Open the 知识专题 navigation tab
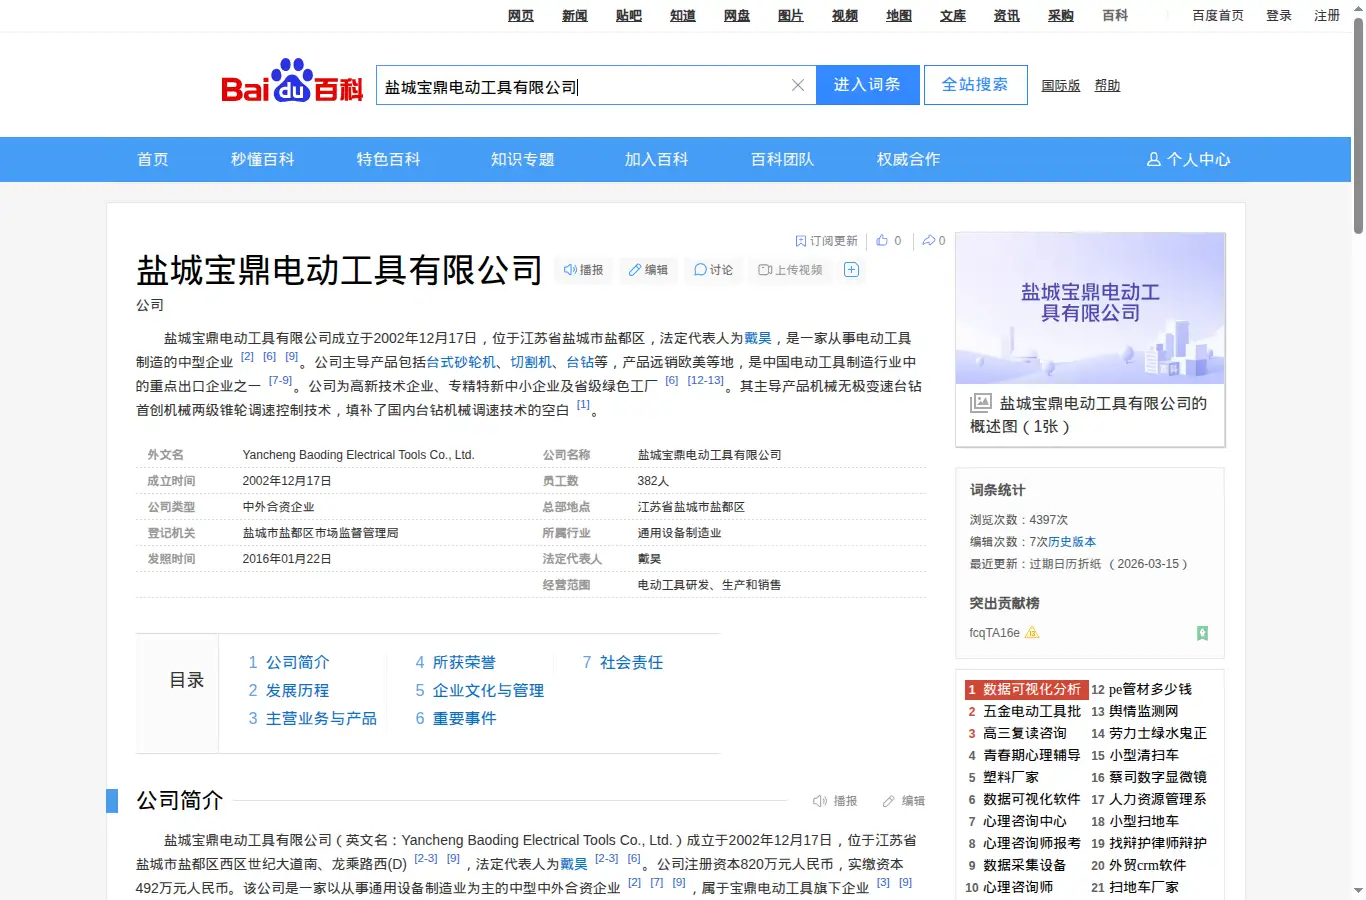 (x=523, y=159)
